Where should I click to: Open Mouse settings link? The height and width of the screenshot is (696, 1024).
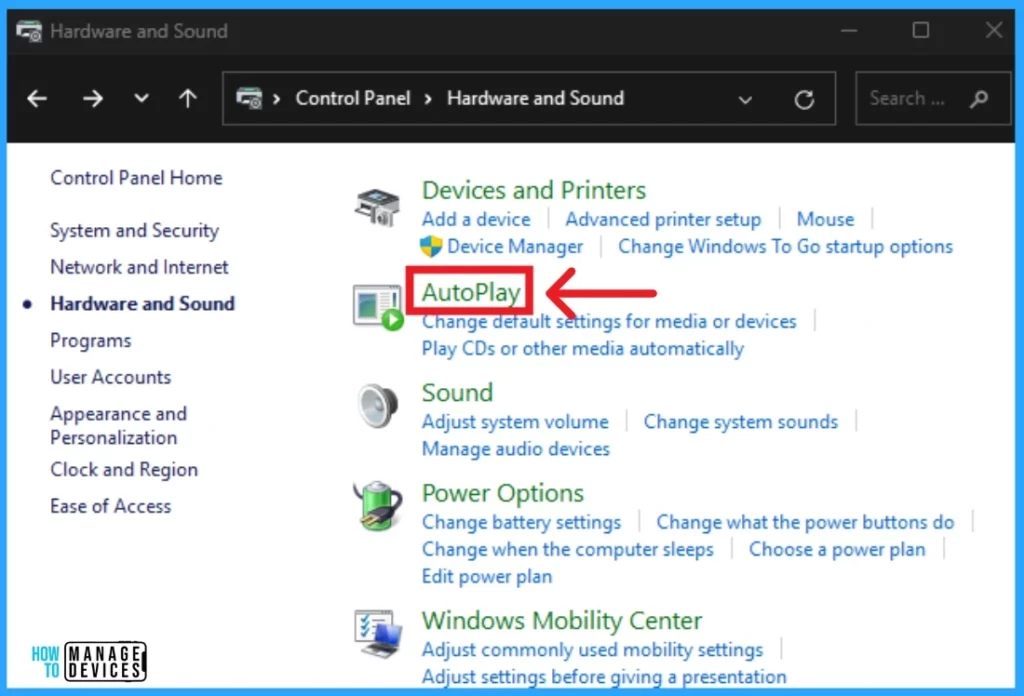click(825, 219)
